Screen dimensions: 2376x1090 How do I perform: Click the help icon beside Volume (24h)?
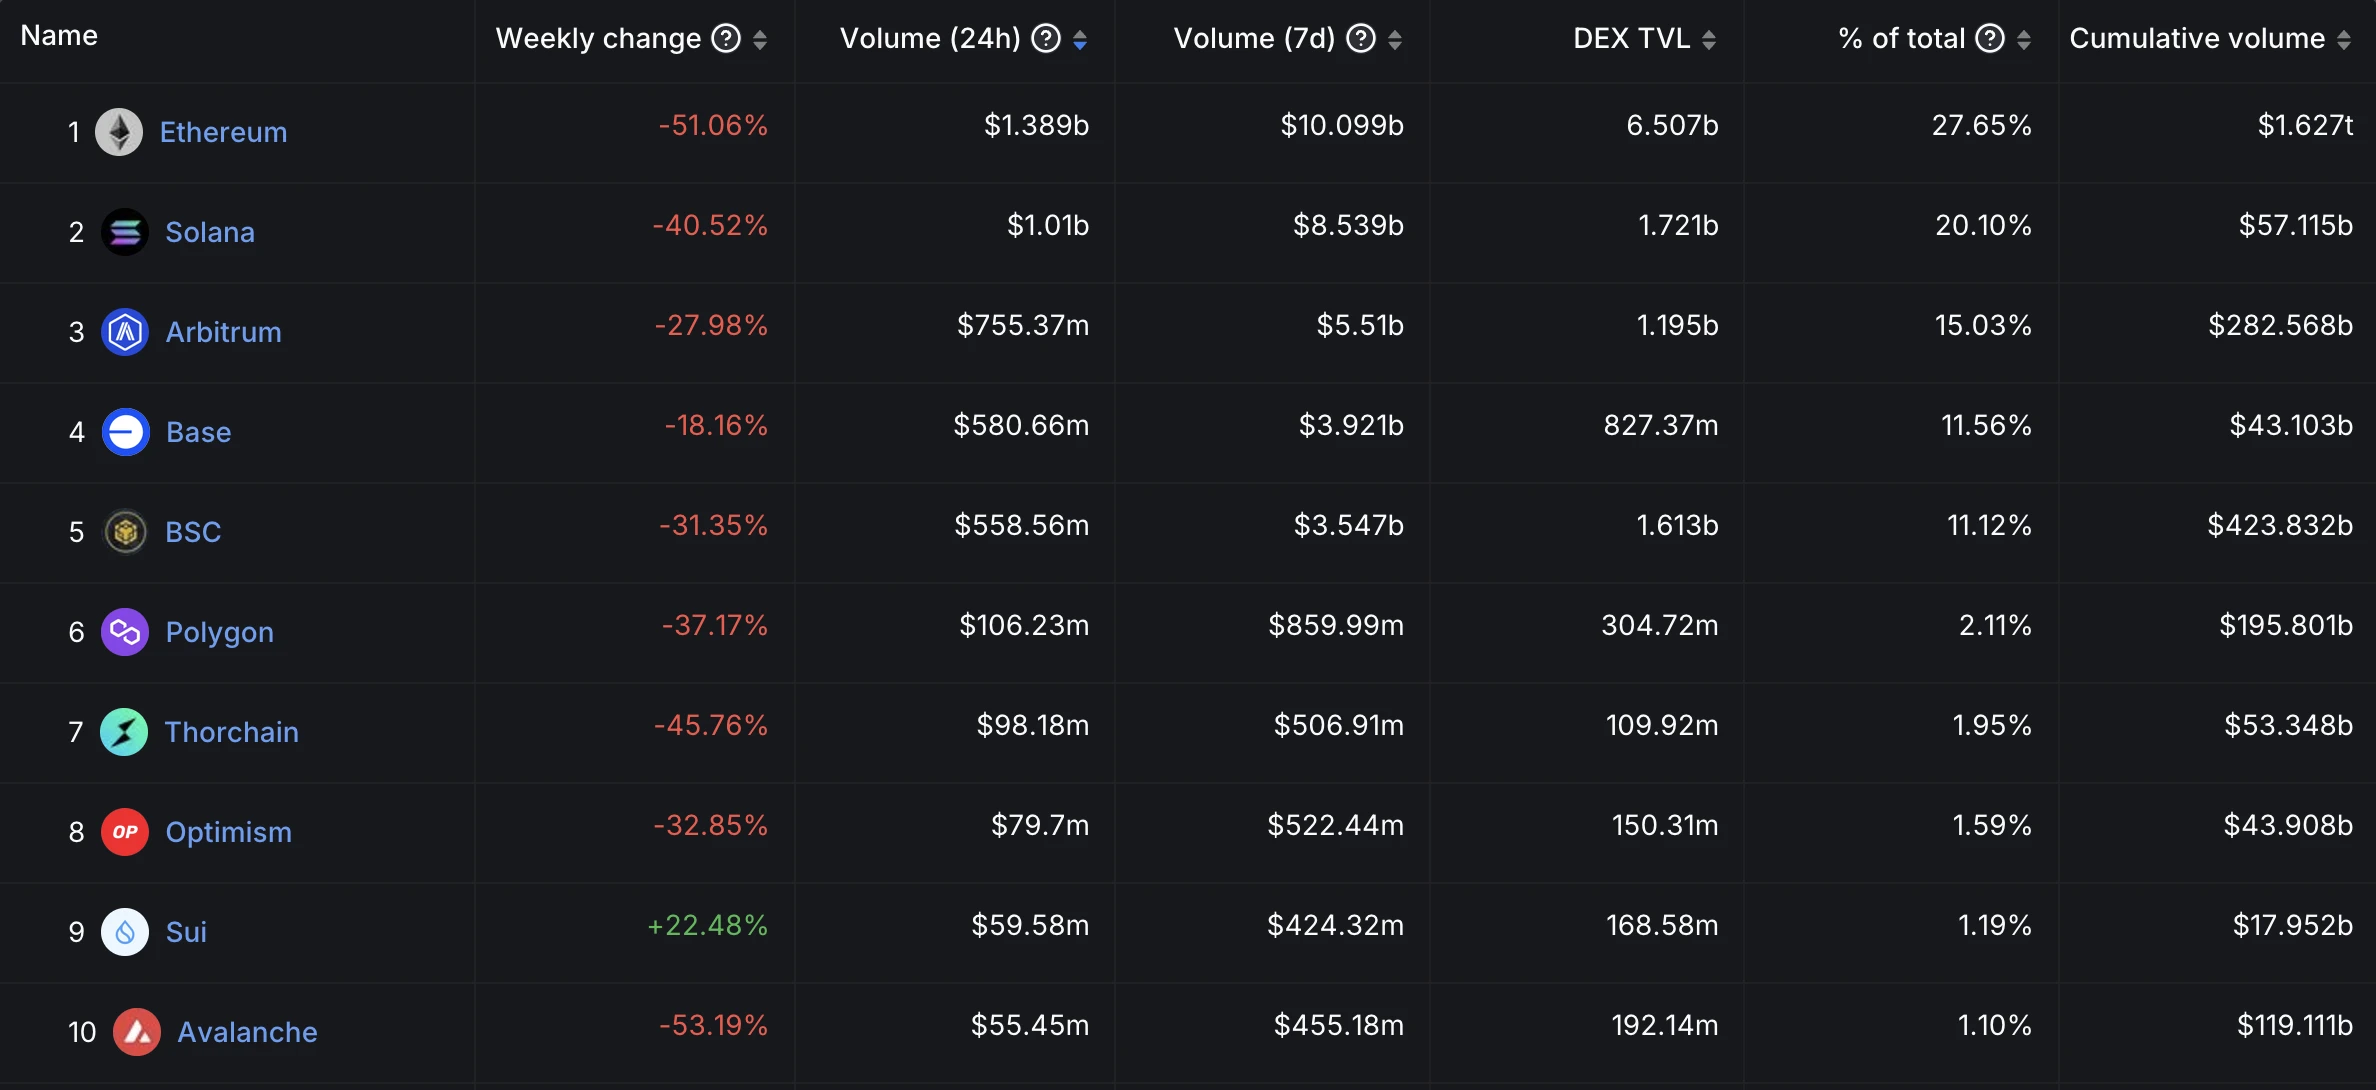point(1046,38)
